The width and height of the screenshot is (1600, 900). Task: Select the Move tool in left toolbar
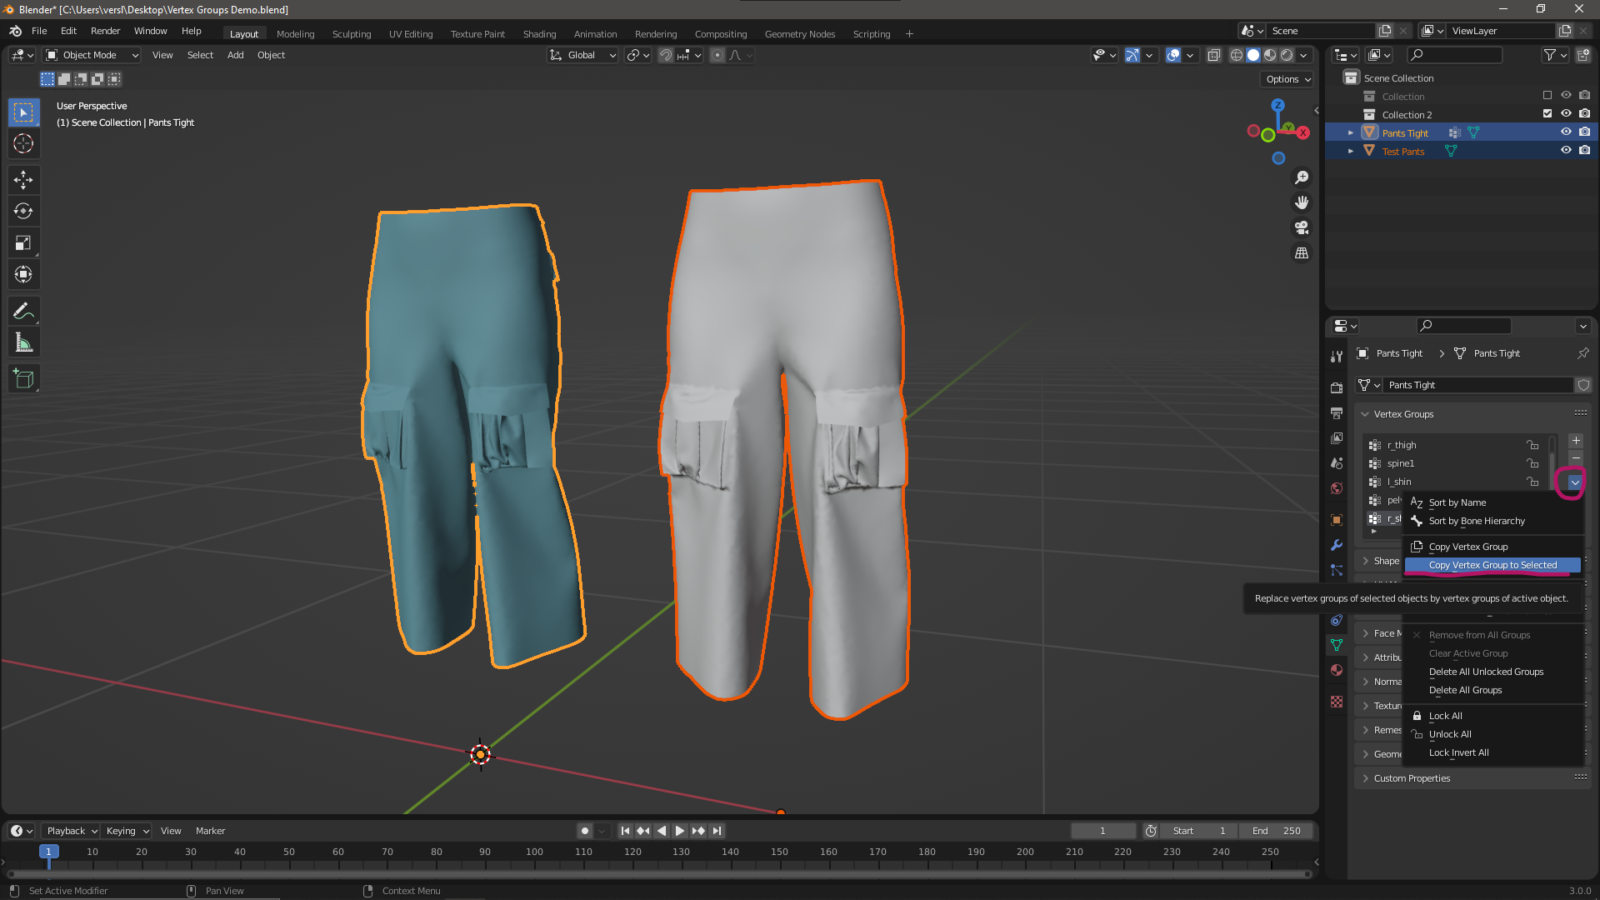pos(23,179)
